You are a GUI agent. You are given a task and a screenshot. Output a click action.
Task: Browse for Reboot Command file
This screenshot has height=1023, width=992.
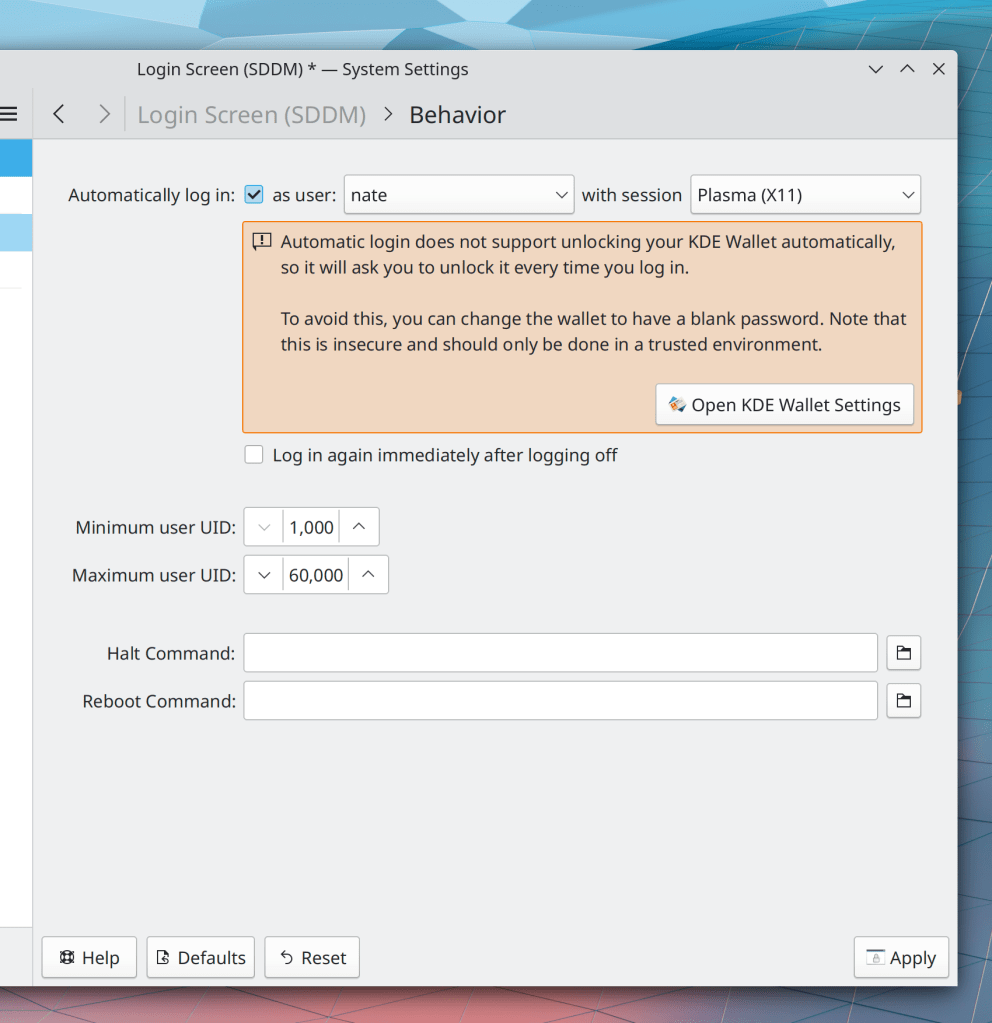coord(903,701)
